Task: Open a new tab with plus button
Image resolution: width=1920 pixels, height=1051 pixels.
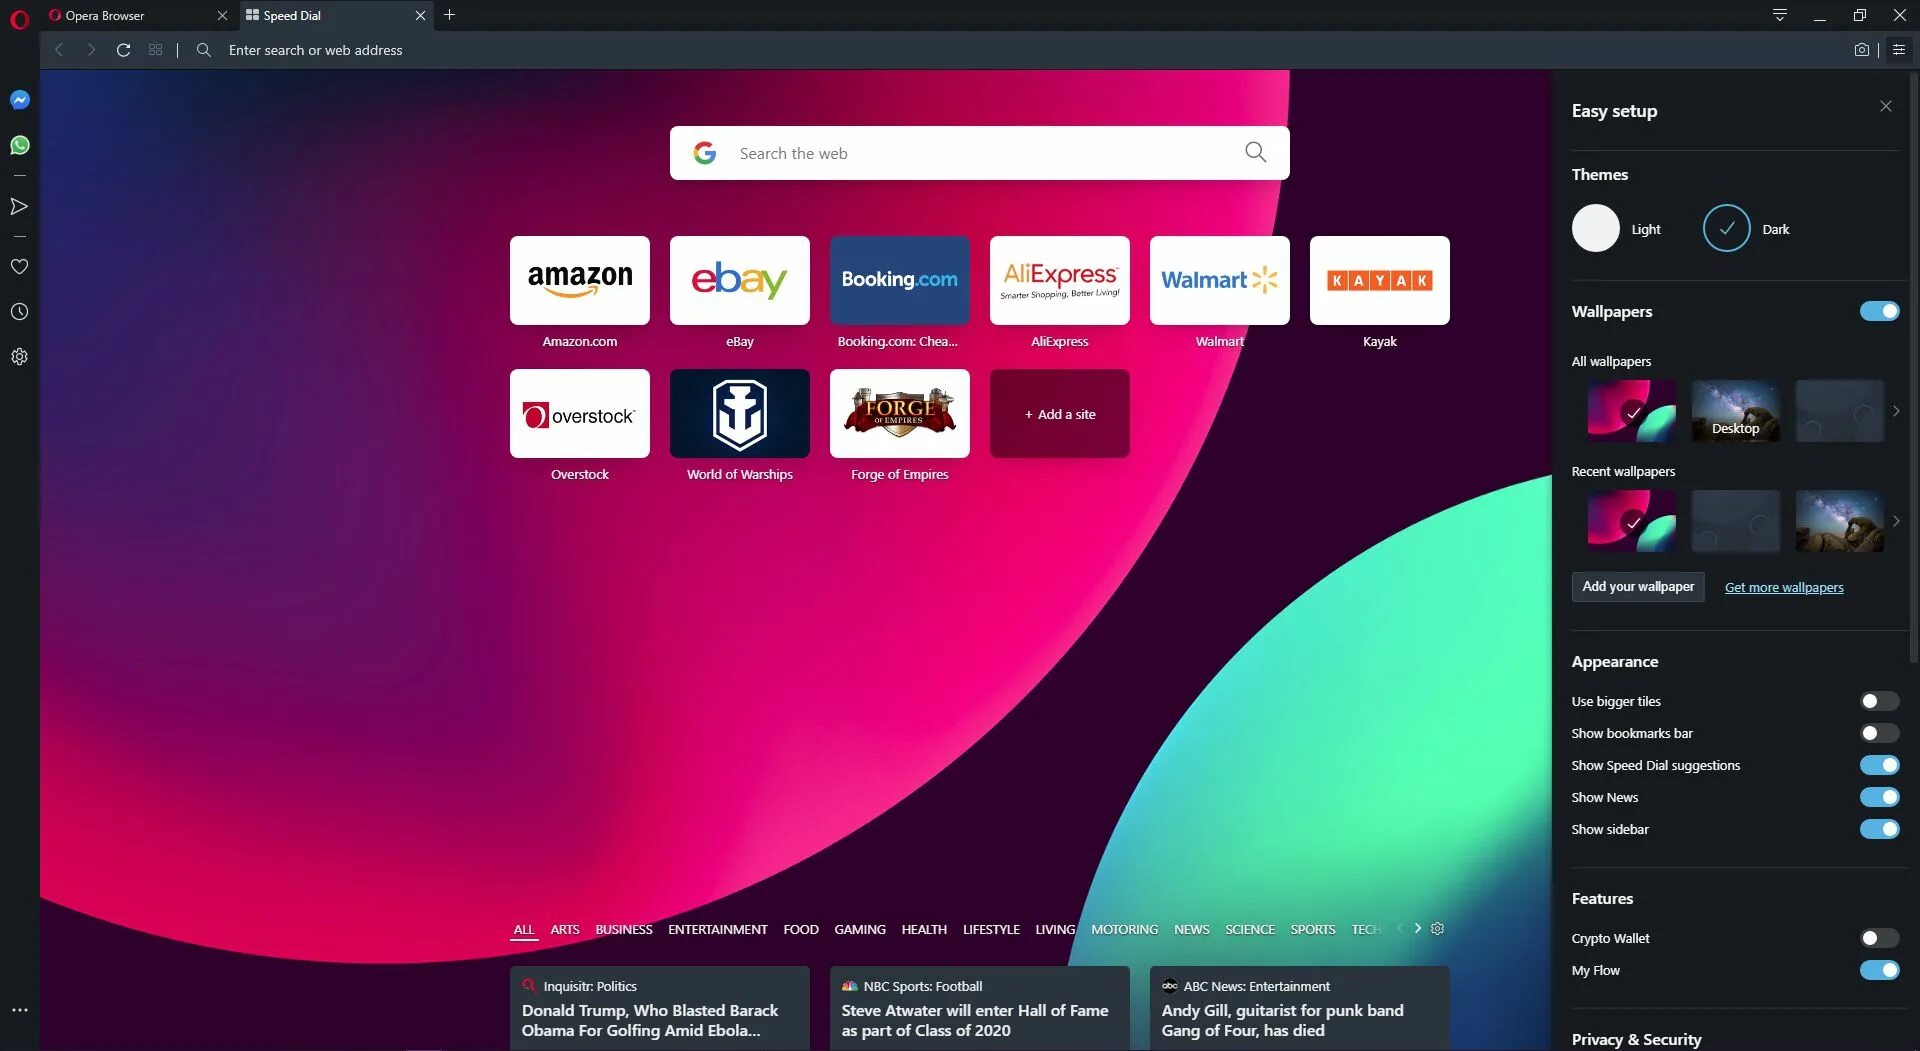Action: (449, 15)
